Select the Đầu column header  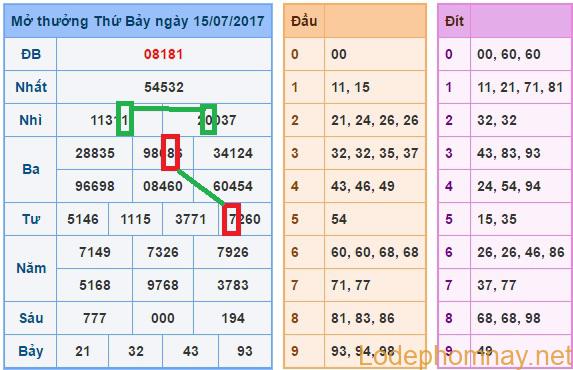(304, 21)
